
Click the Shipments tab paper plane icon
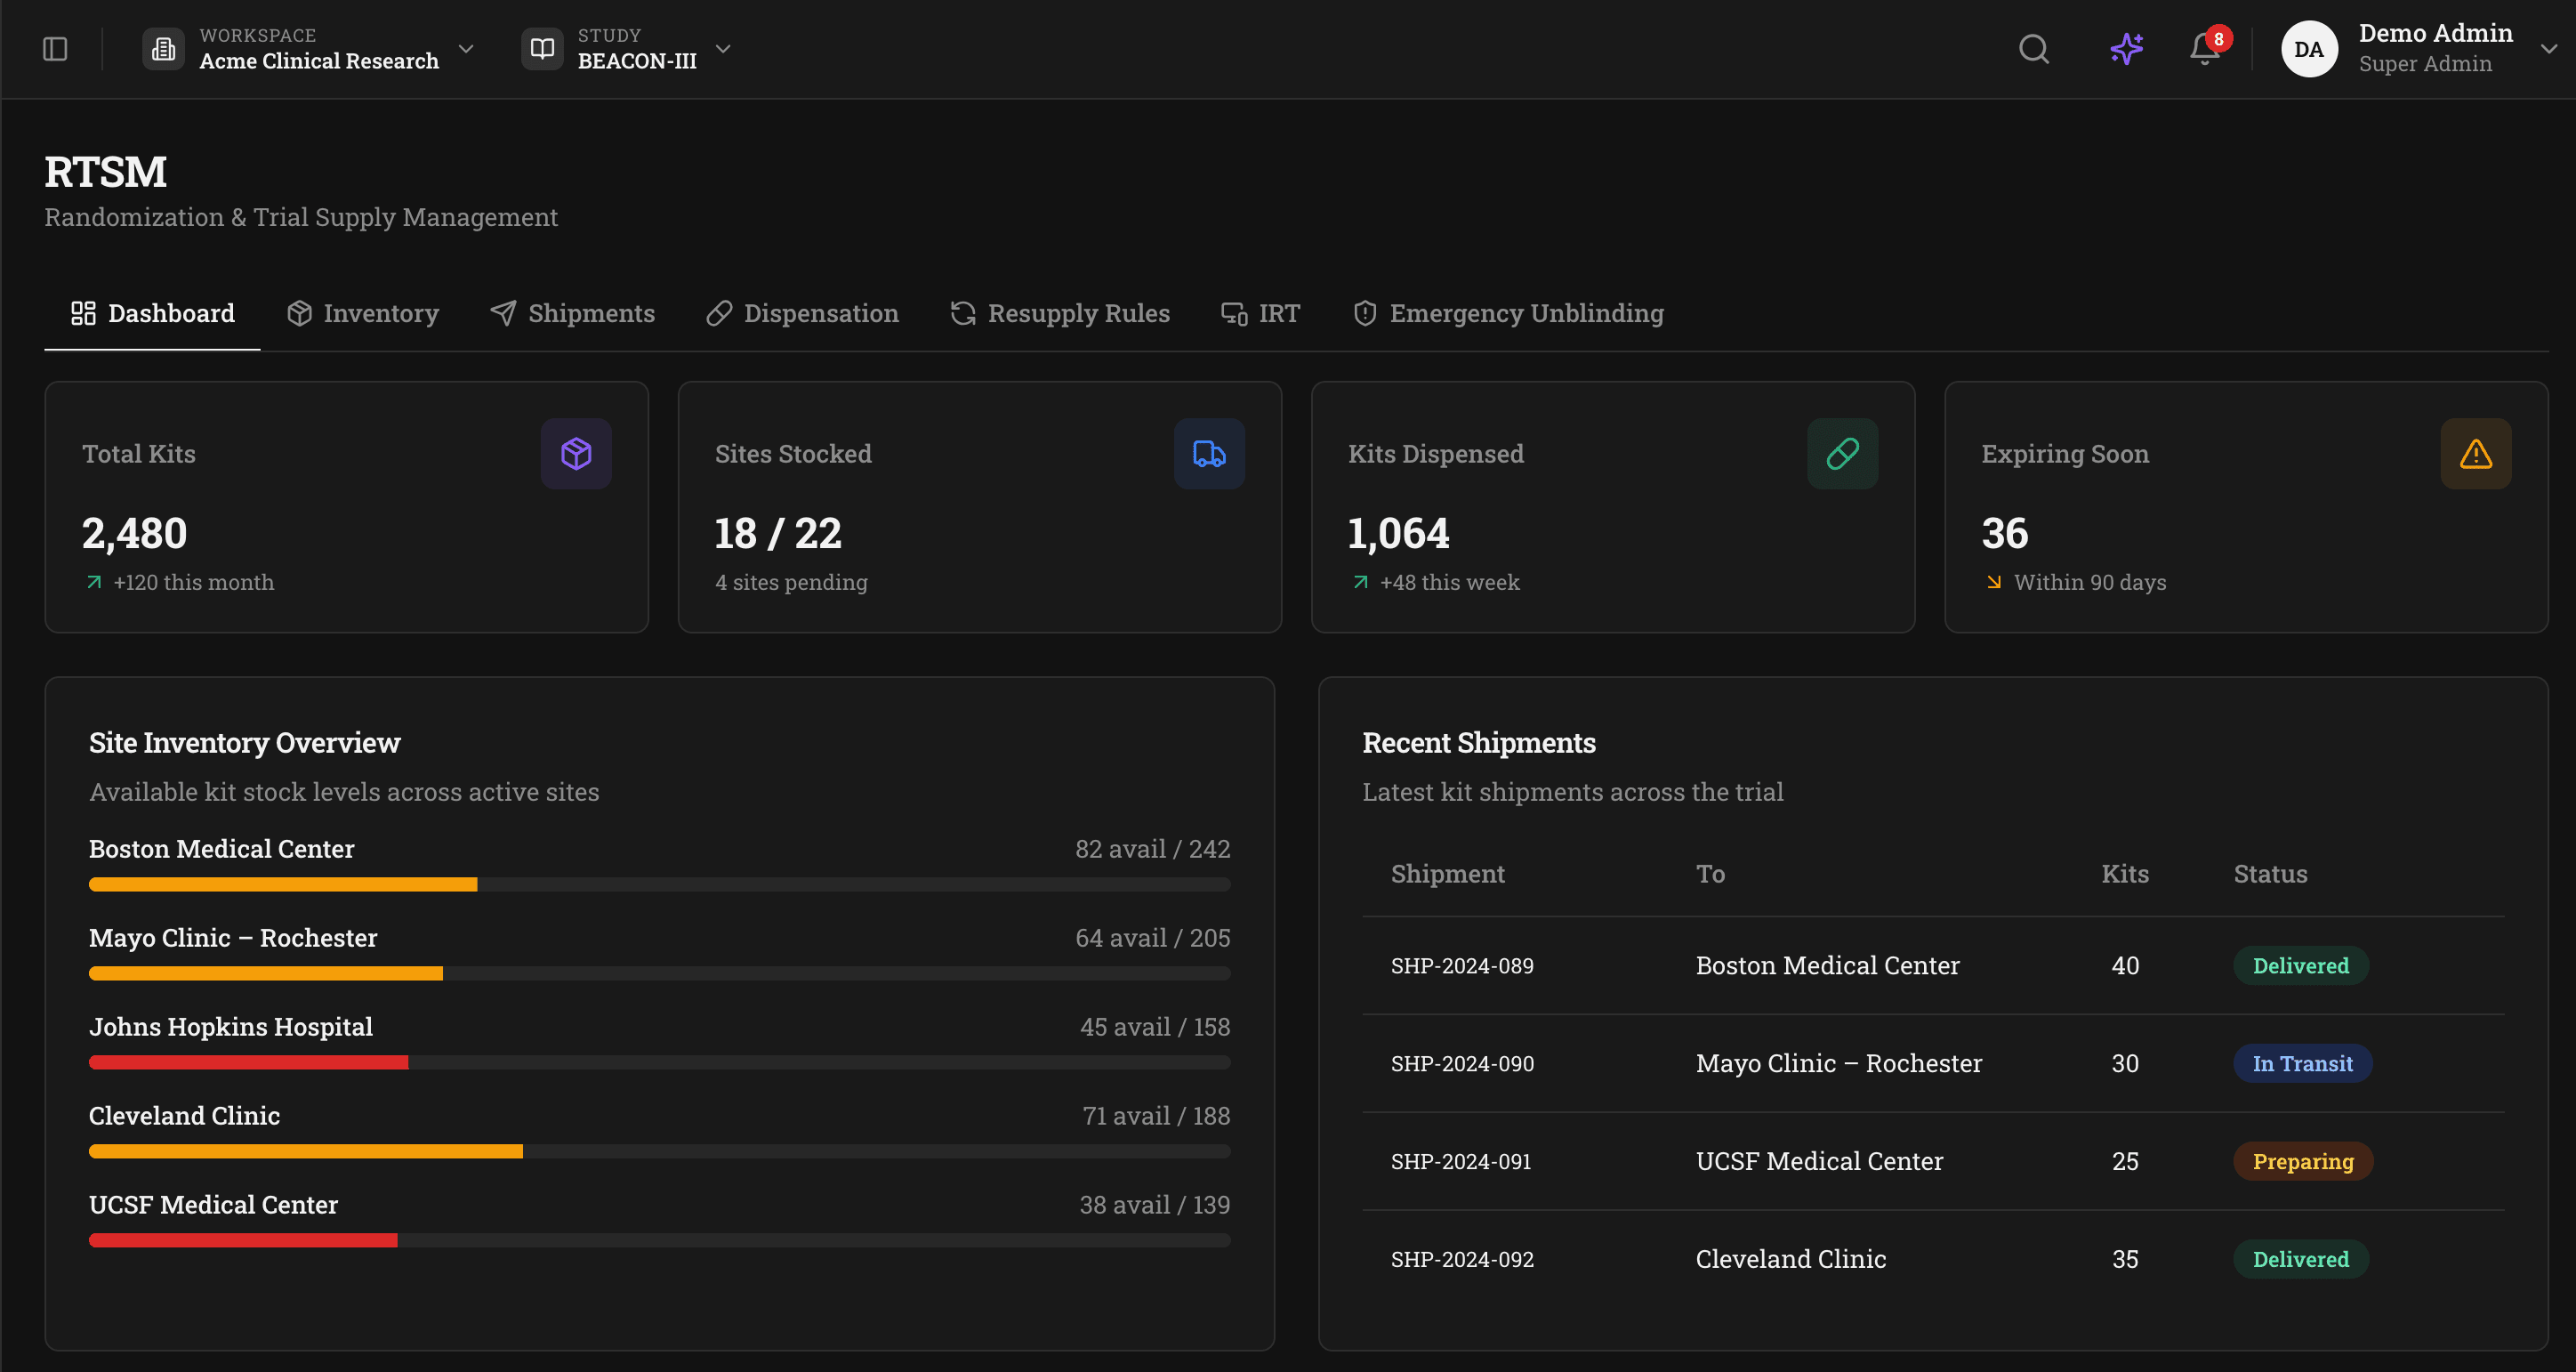(503, 313)
